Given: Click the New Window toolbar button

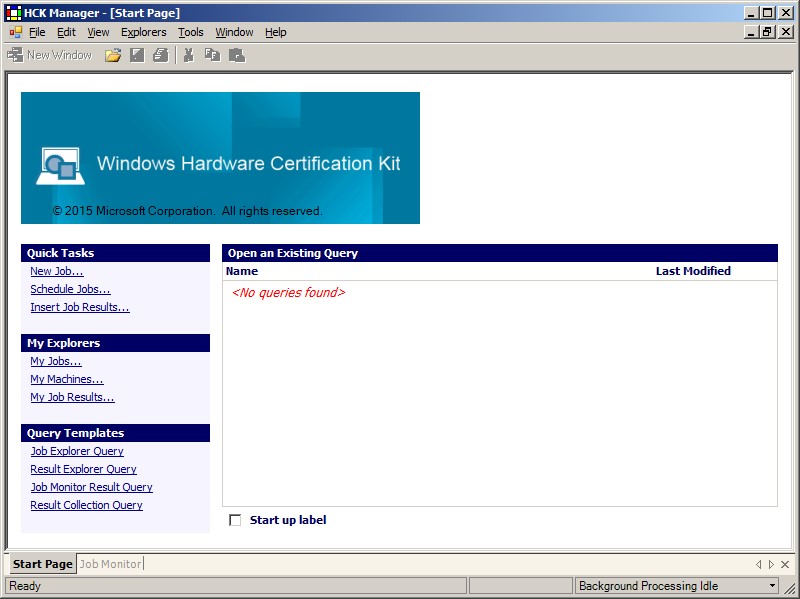Looking at the screenshot, I should point(49,55).
